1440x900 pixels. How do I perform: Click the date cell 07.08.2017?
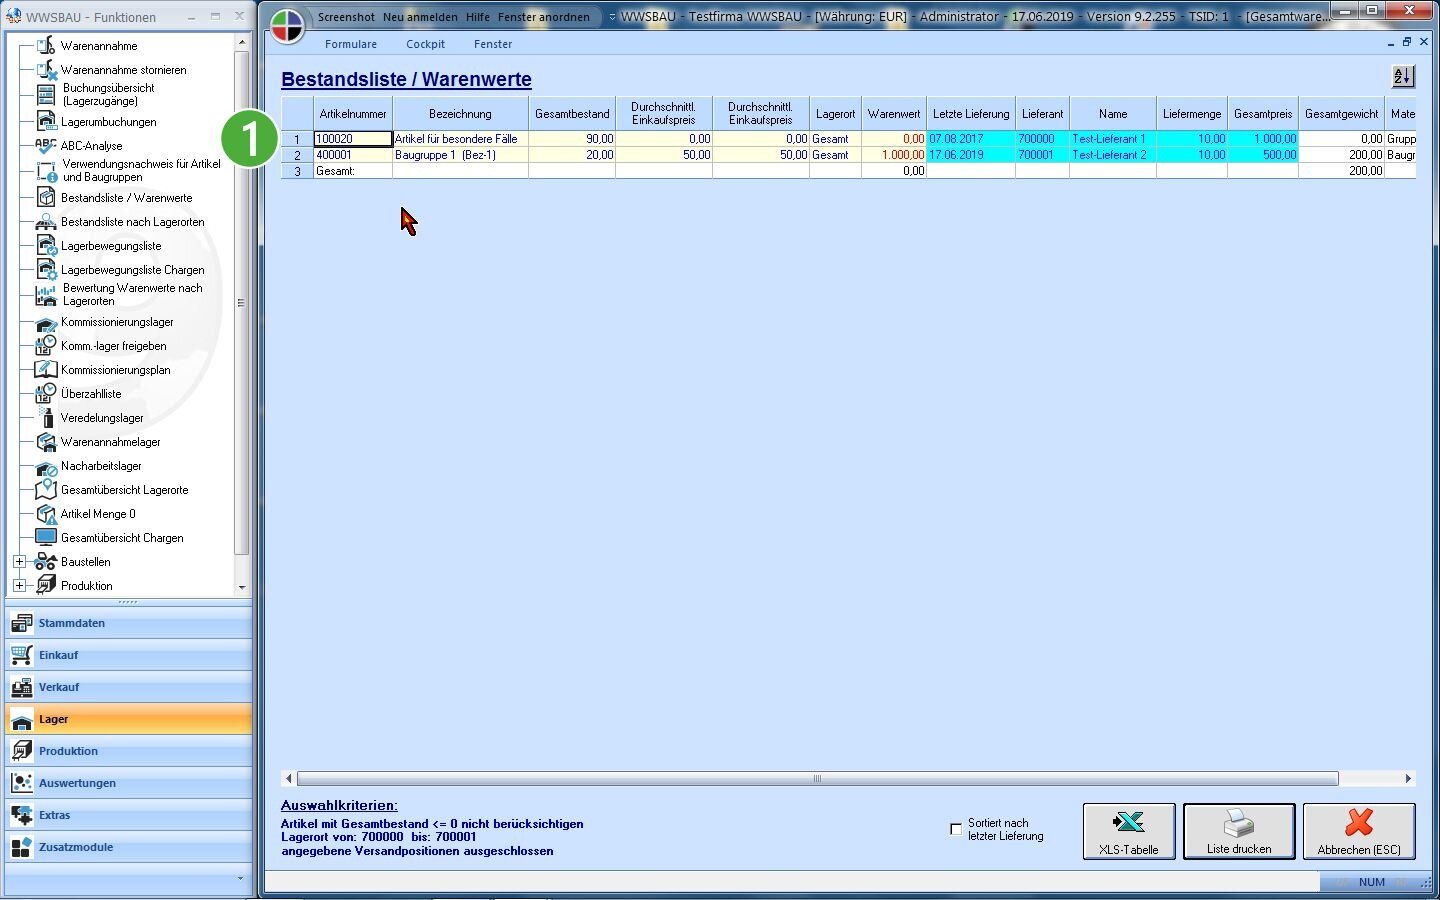tap(971, 139)
